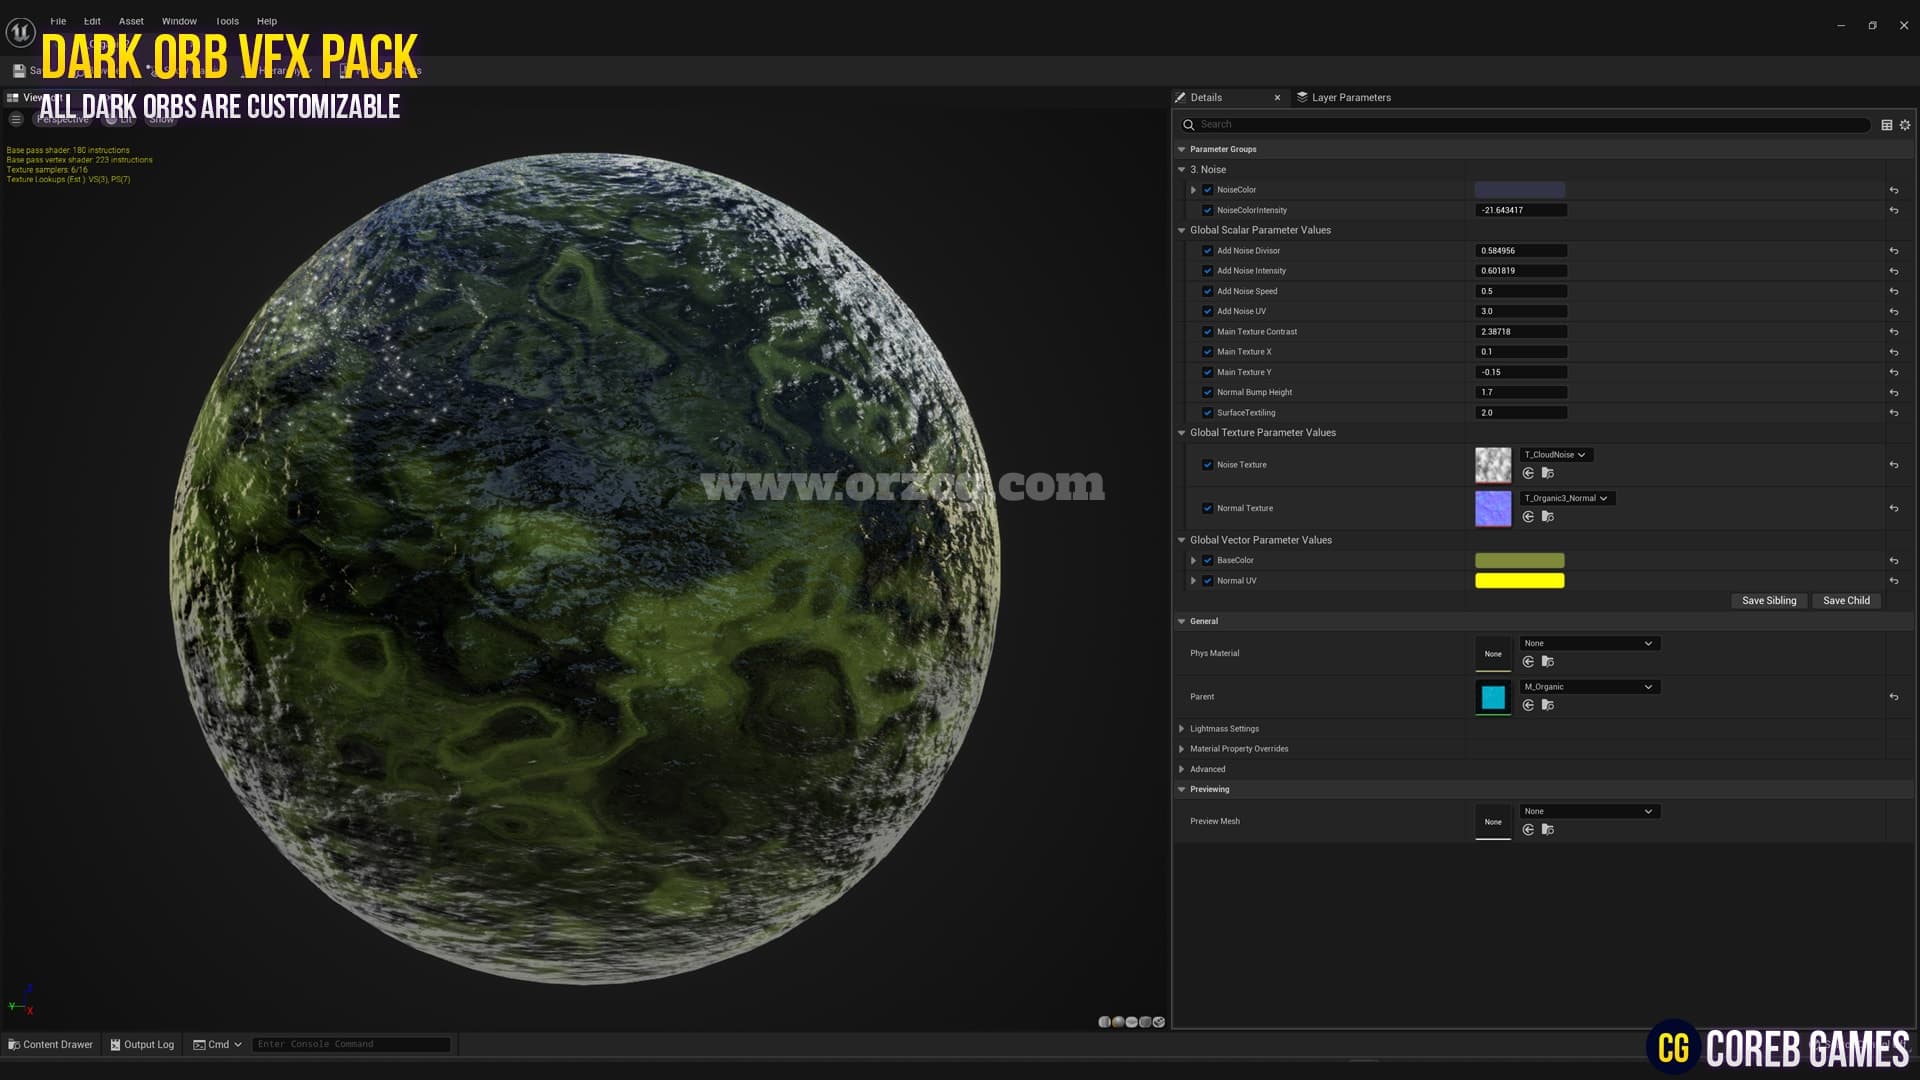Use selected asset for Preview Mesh
This screenshot has height=1080, width=1920.
1528,830
